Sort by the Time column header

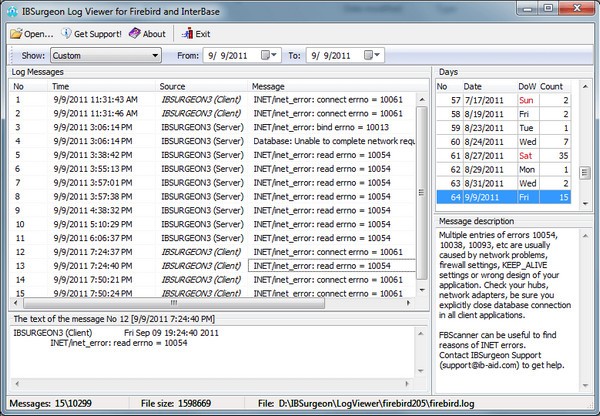point(100,87)
